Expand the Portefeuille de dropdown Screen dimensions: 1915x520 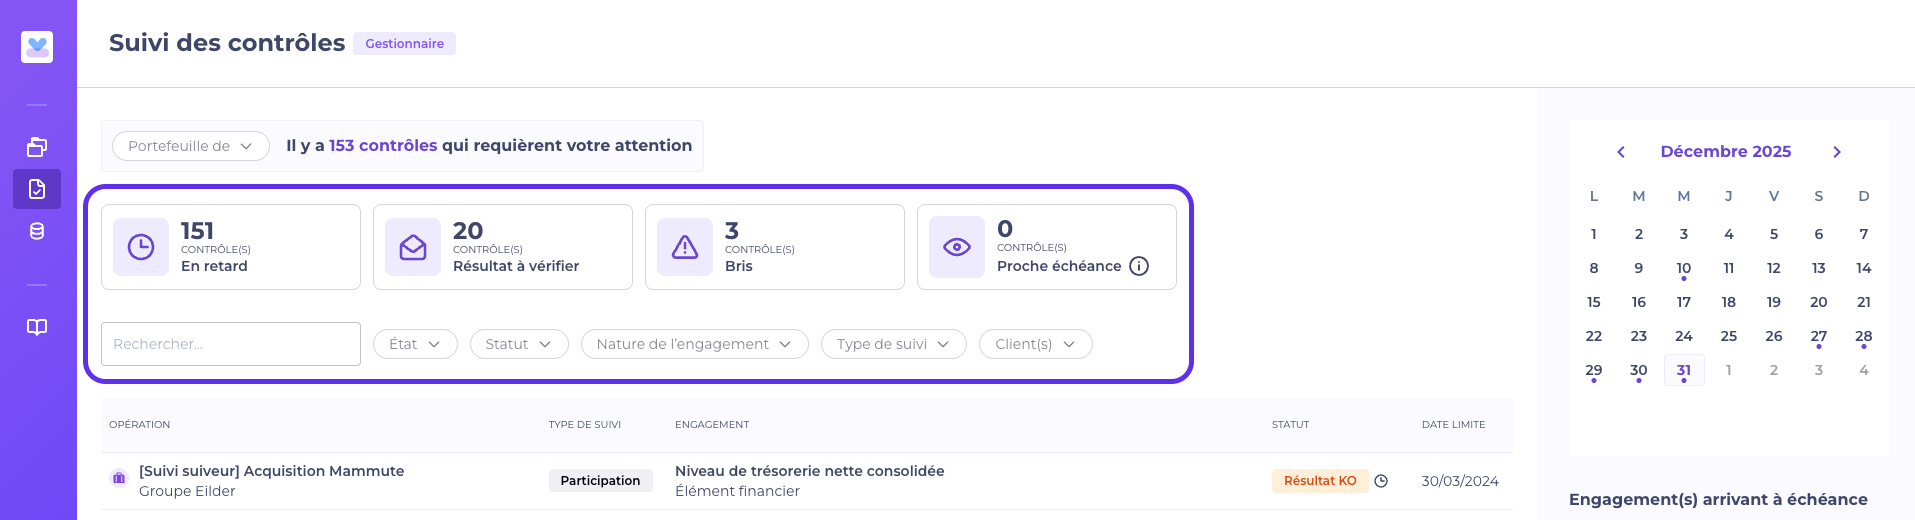pyautogui.click(x=190, y=146)
